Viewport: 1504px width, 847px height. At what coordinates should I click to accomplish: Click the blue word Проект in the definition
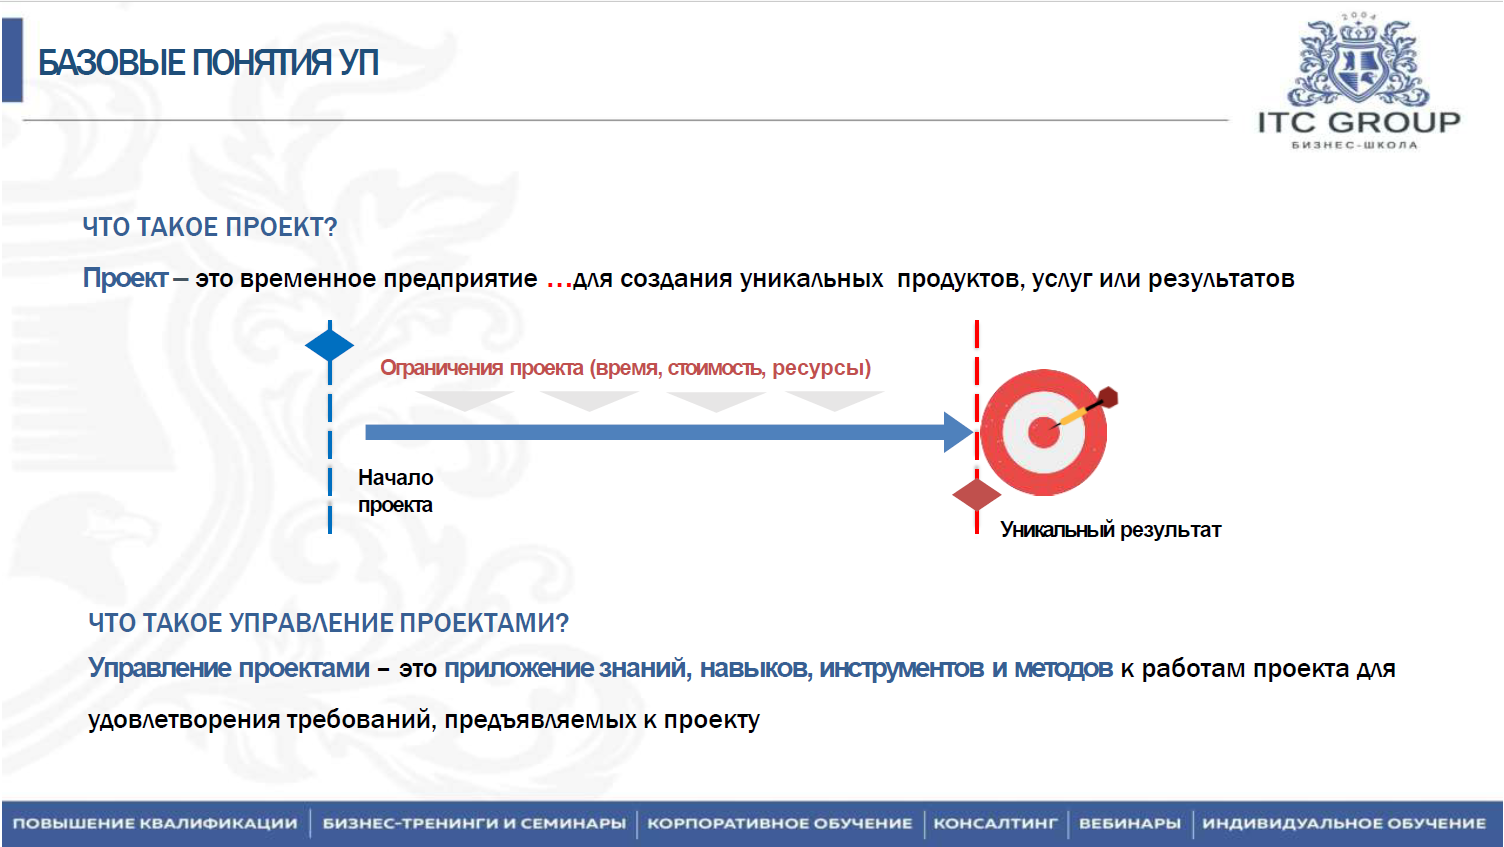coord(126,278)
